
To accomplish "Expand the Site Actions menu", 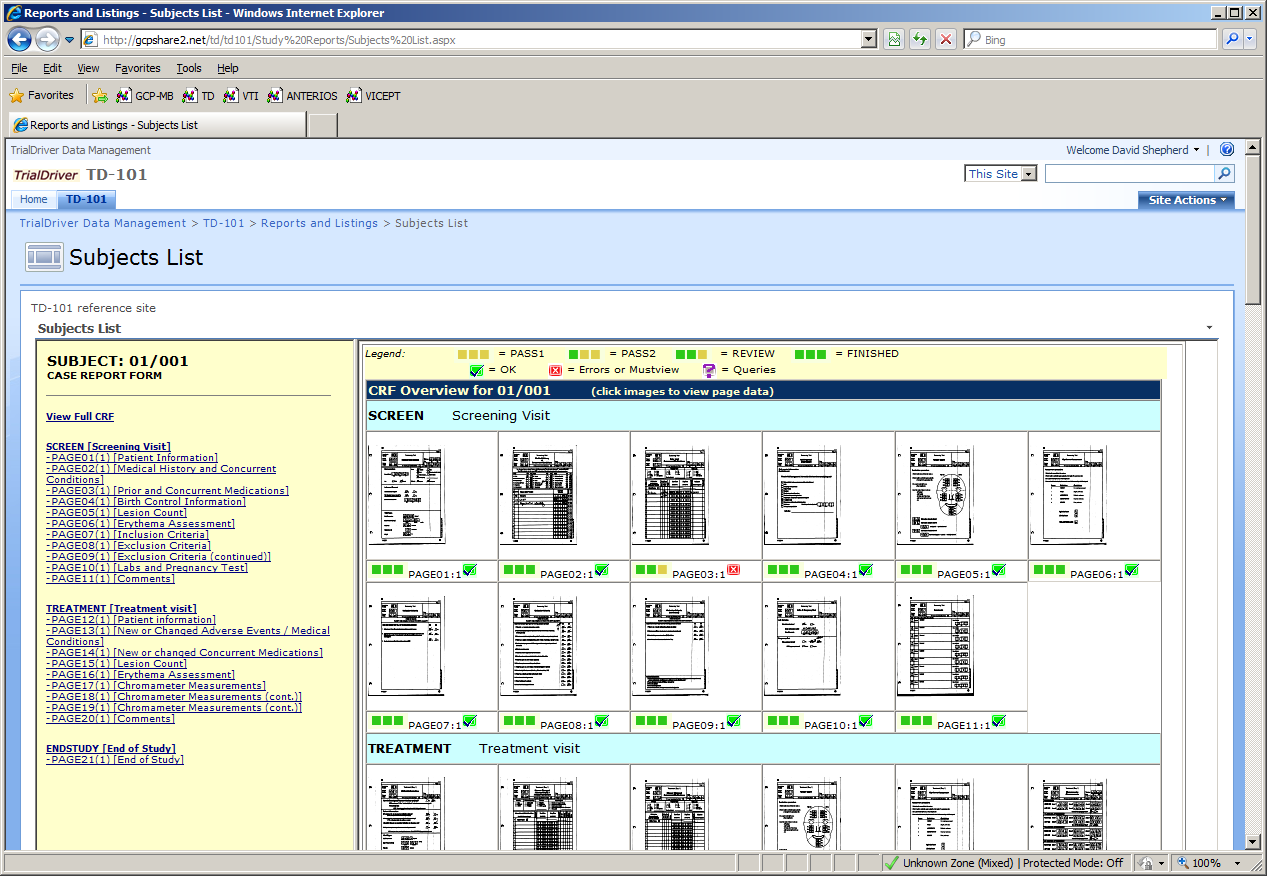I will pyautogui.click(x=1186, y=200).
